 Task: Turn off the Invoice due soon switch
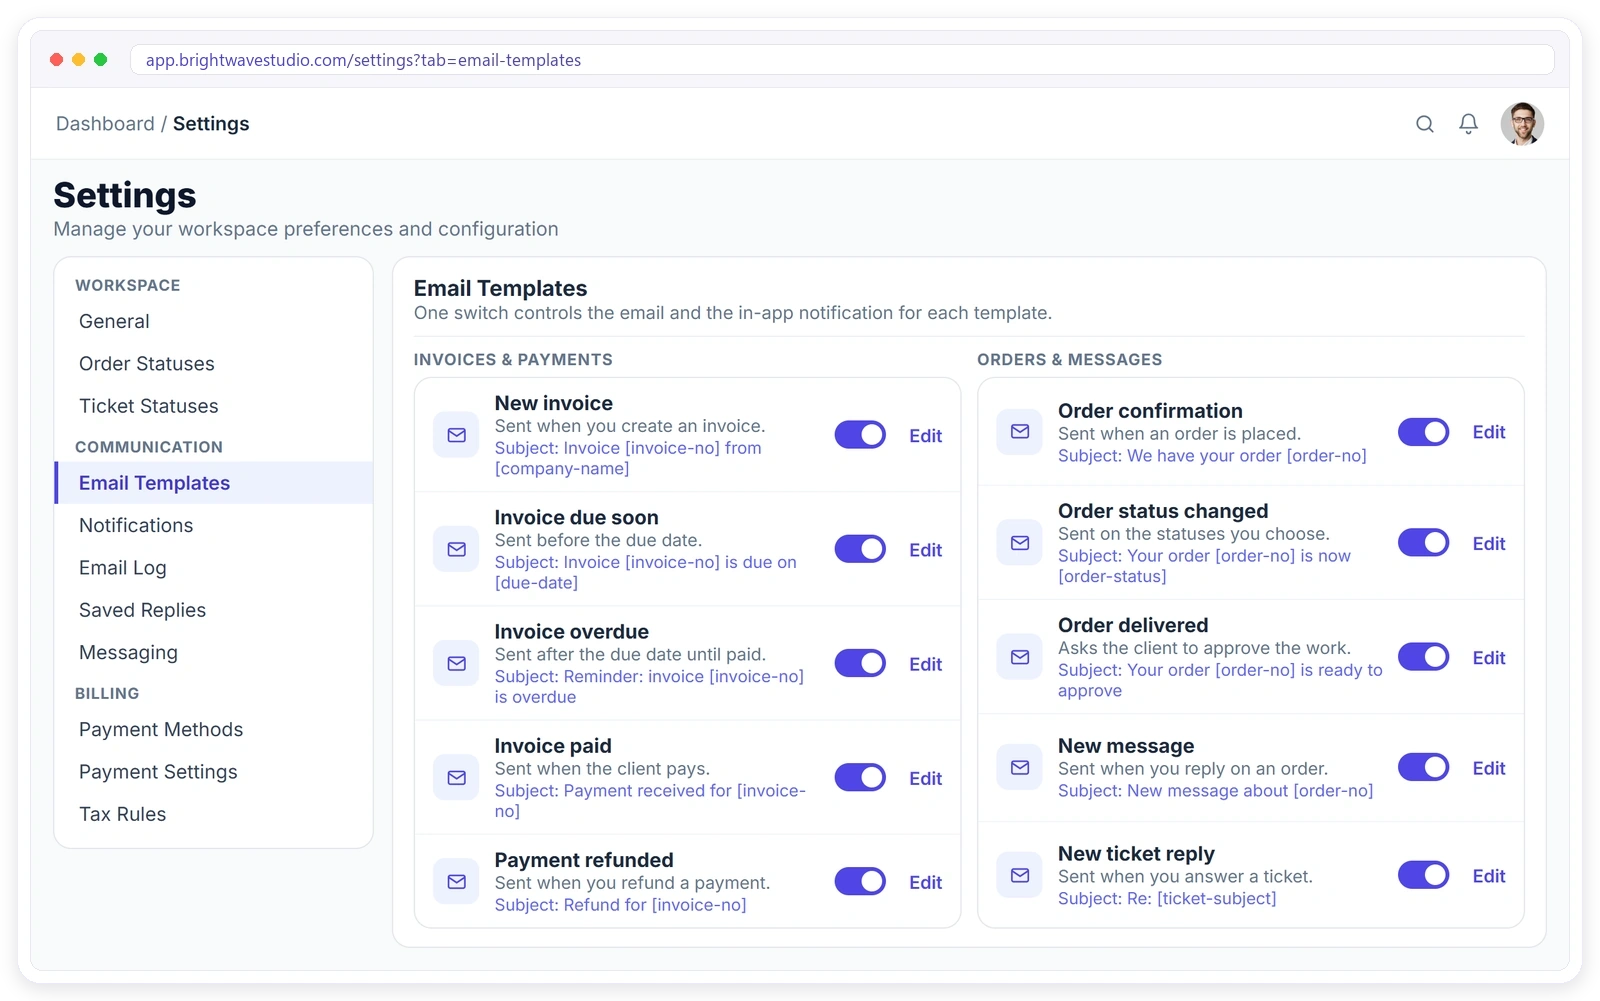point(860,549)
